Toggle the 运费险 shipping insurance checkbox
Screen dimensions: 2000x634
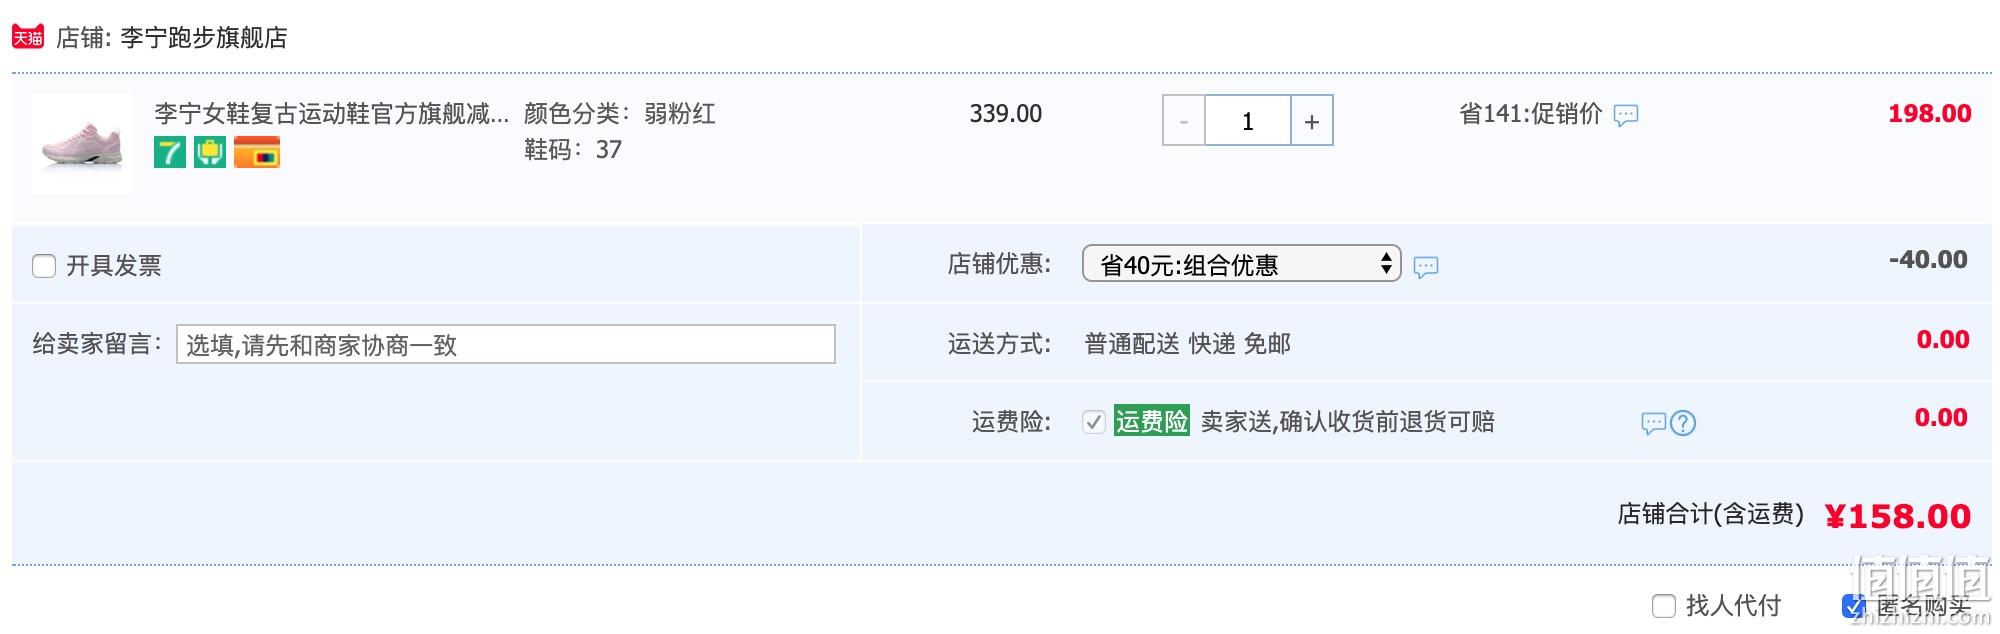click(1093, 422)
